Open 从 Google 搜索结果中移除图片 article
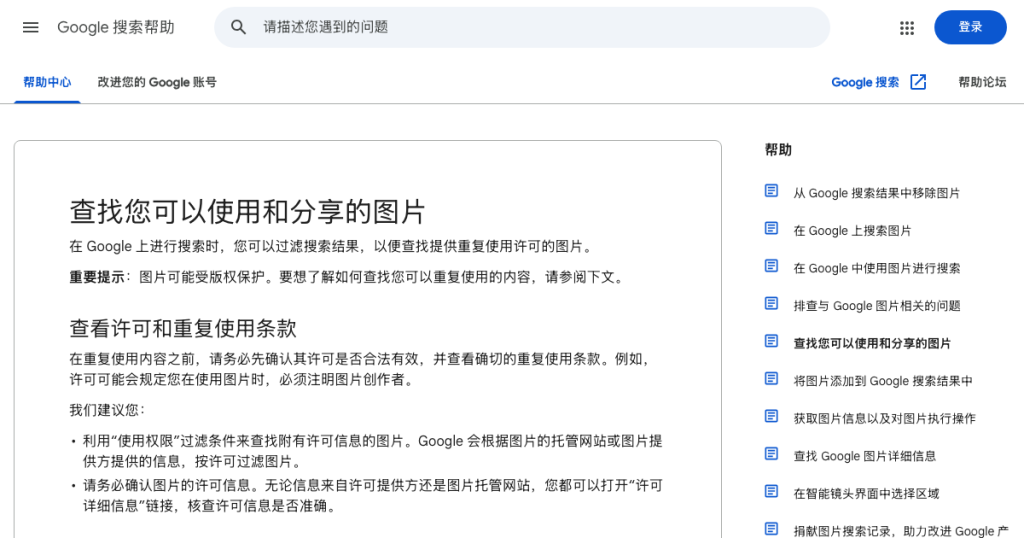 [876, 193]
